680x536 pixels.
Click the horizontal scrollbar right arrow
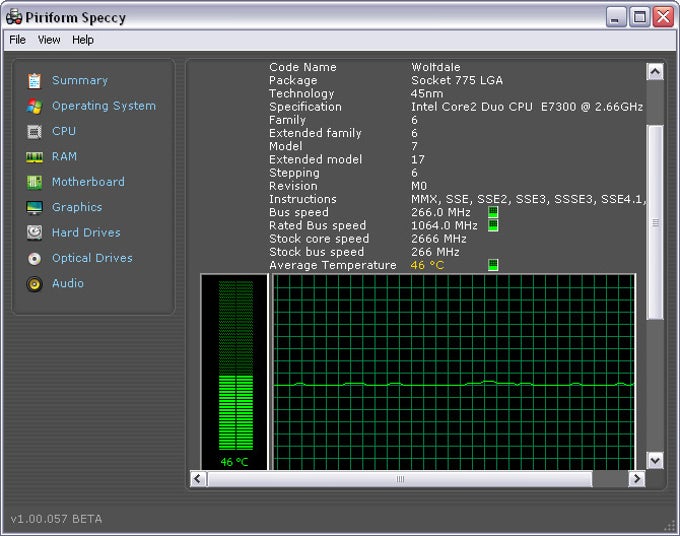point(637,479)
